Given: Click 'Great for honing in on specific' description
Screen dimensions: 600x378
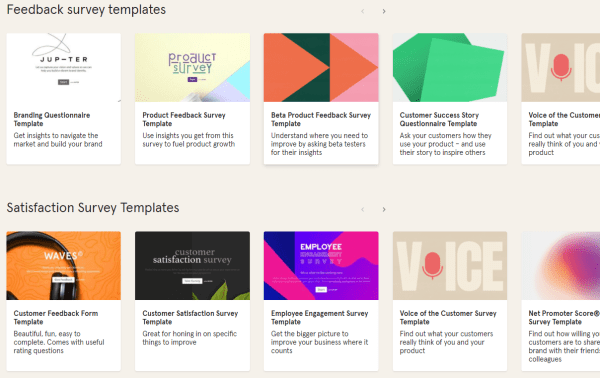Looking at the screenshot, I should tap(190, 338).
